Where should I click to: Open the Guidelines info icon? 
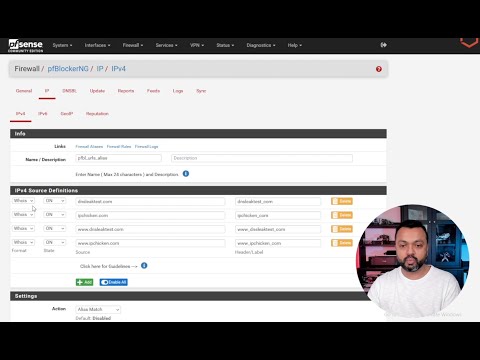[x=144, y=266]
